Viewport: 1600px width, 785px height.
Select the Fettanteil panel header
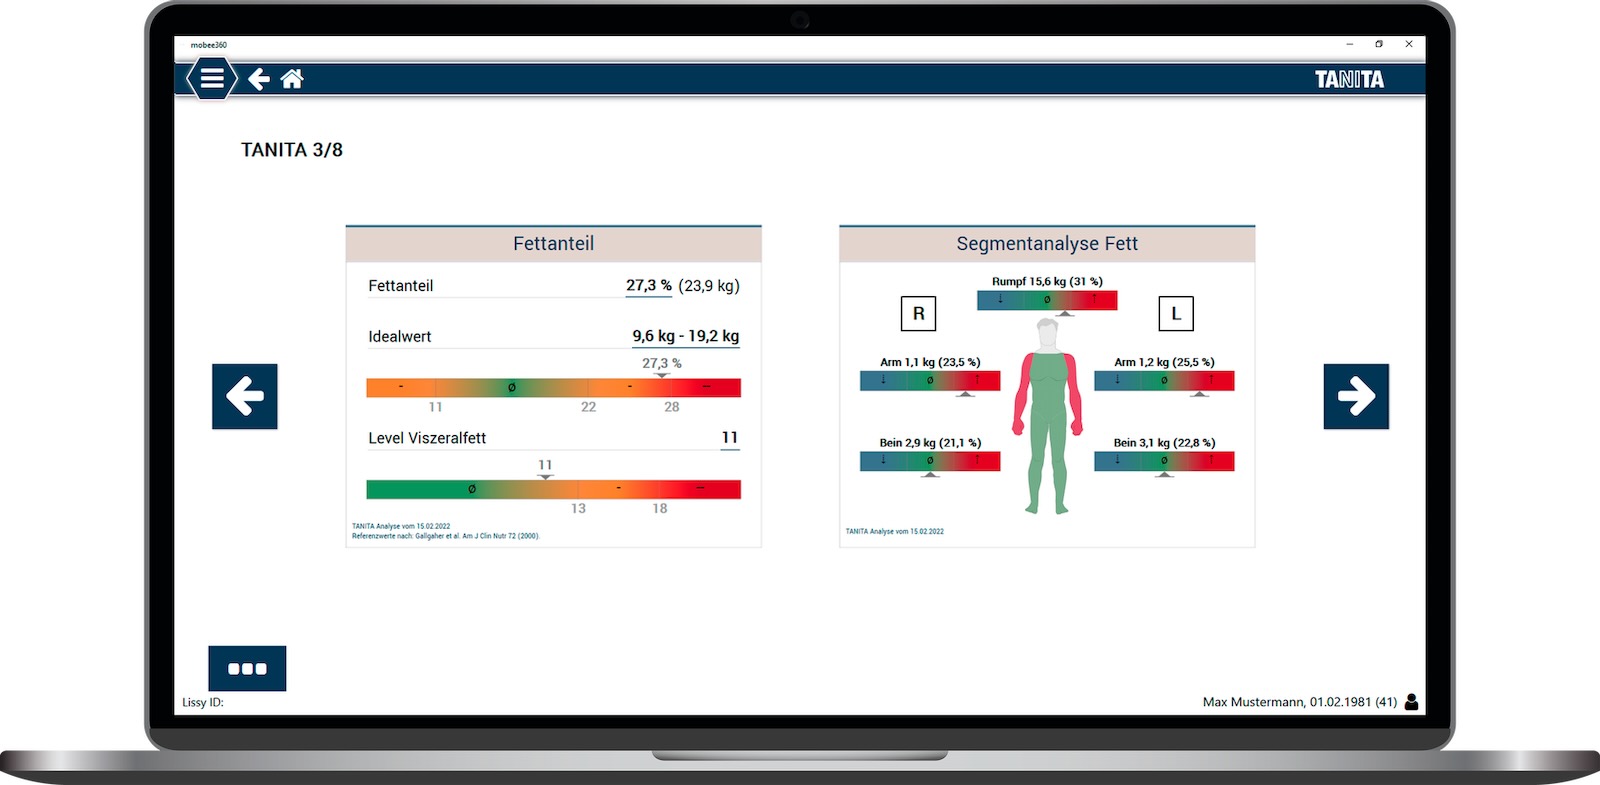(553, 244)
